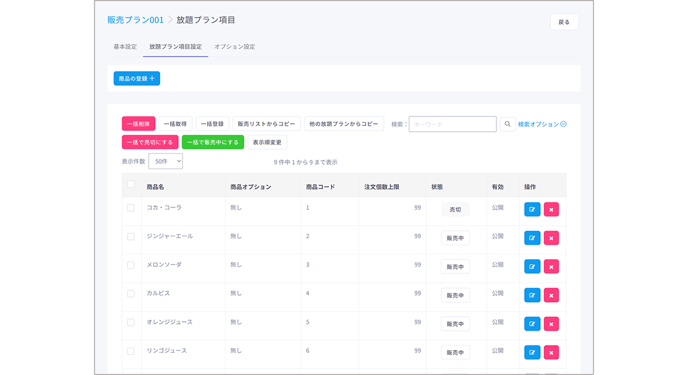Click the search magnifier icon button
The image size is (688, 375).
pos(507,124)
